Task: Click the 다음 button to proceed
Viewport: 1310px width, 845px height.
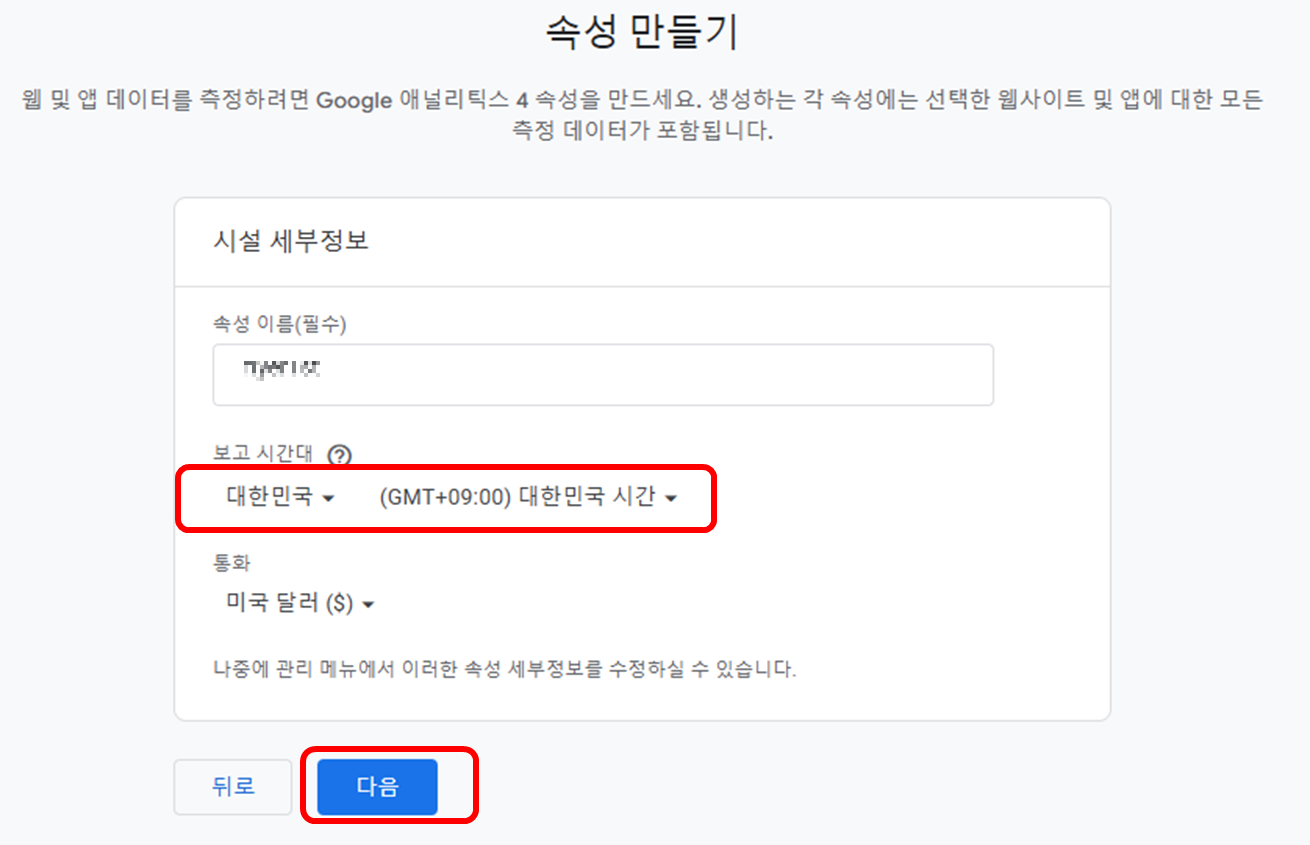Action: (378, 787)
